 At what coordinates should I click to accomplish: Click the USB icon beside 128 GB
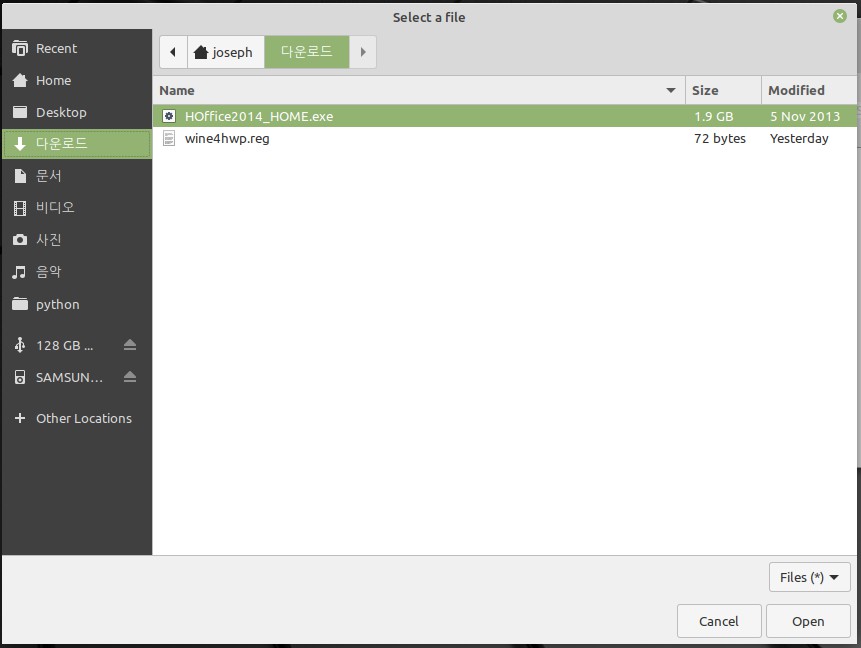(x=20, y=345)
